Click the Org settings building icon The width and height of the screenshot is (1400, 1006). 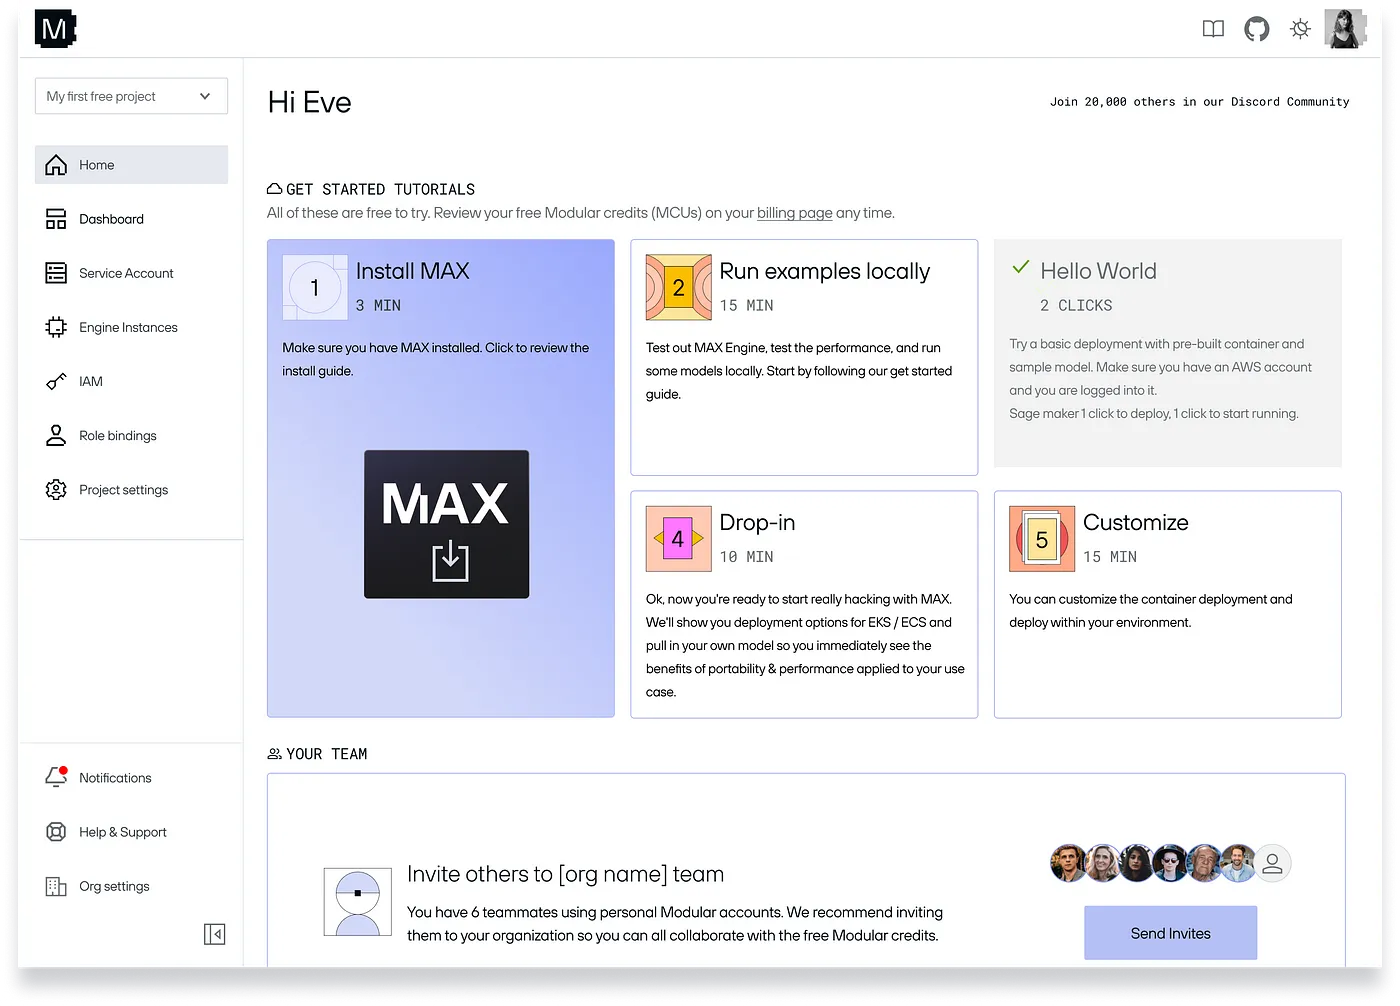point(56,886)
